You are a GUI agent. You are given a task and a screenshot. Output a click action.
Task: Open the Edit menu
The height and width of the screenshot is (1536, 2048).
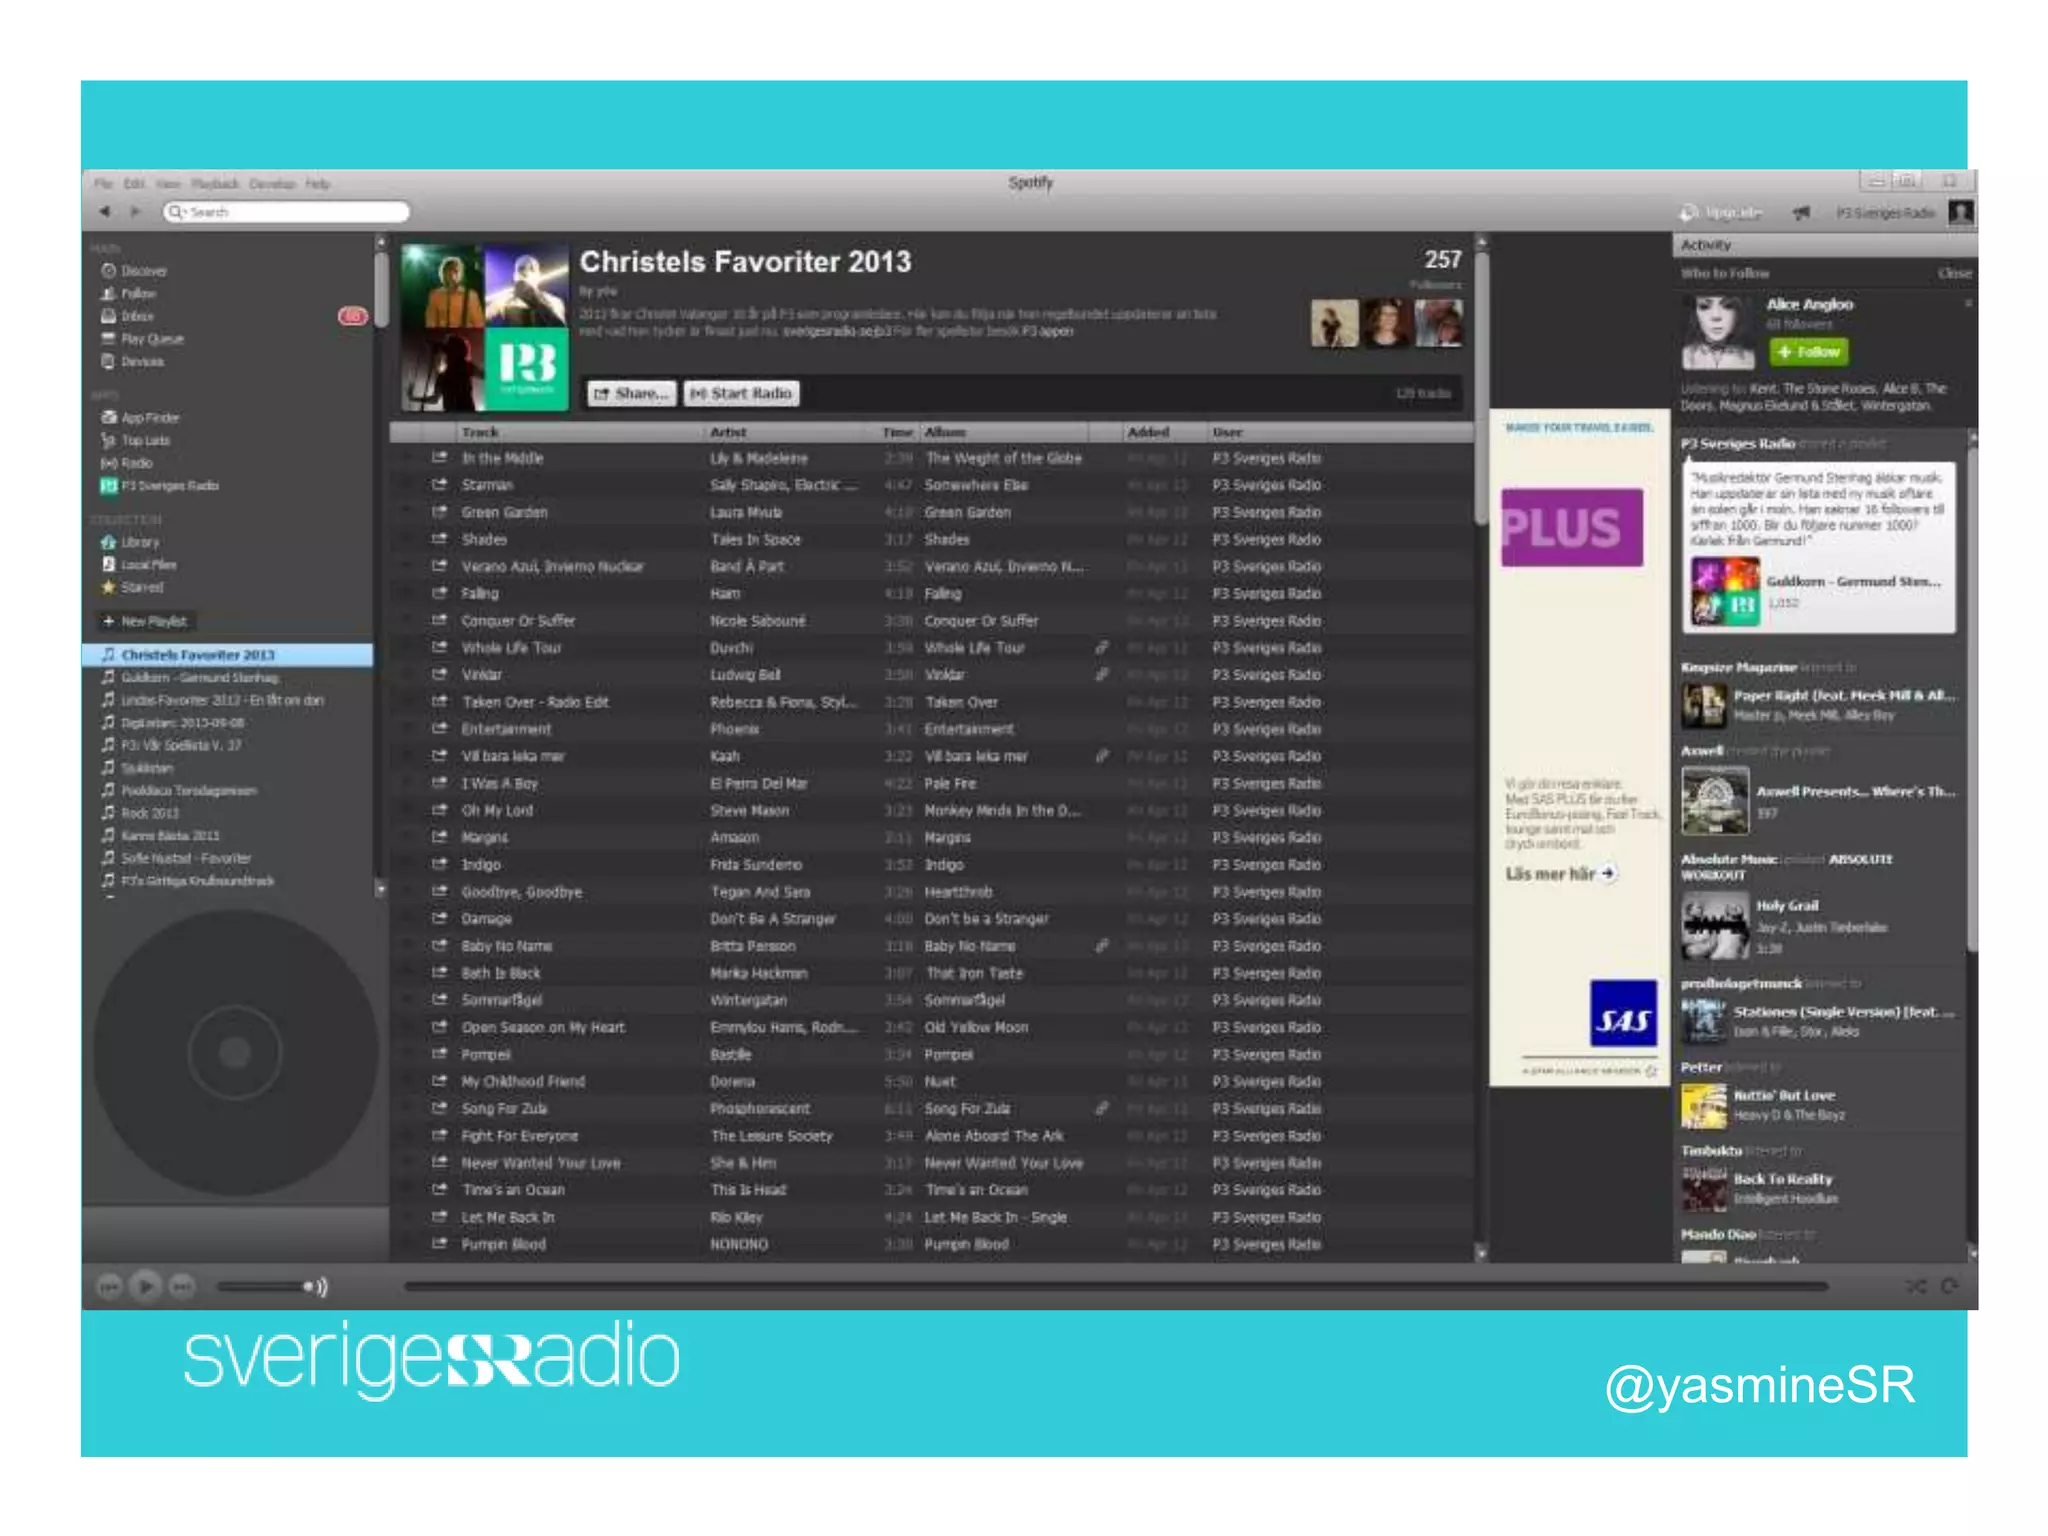click(134, 184)
